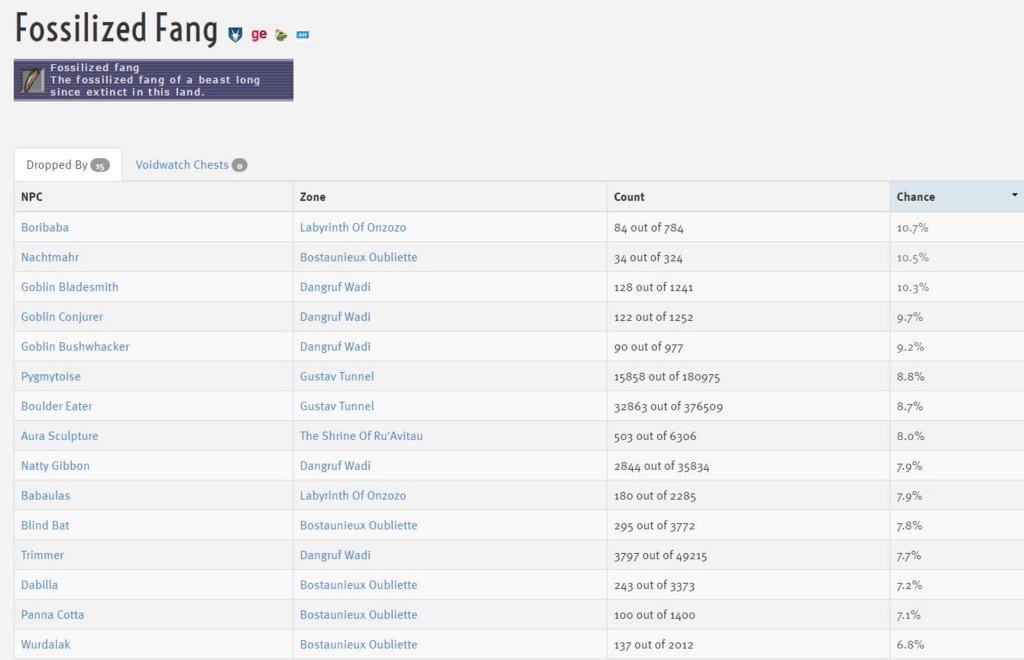Open Dangruf Wadi zone in Goblin Bushwhacker row
The width and height of the screenshot is (1024, 660).
(x=335, y=347)
